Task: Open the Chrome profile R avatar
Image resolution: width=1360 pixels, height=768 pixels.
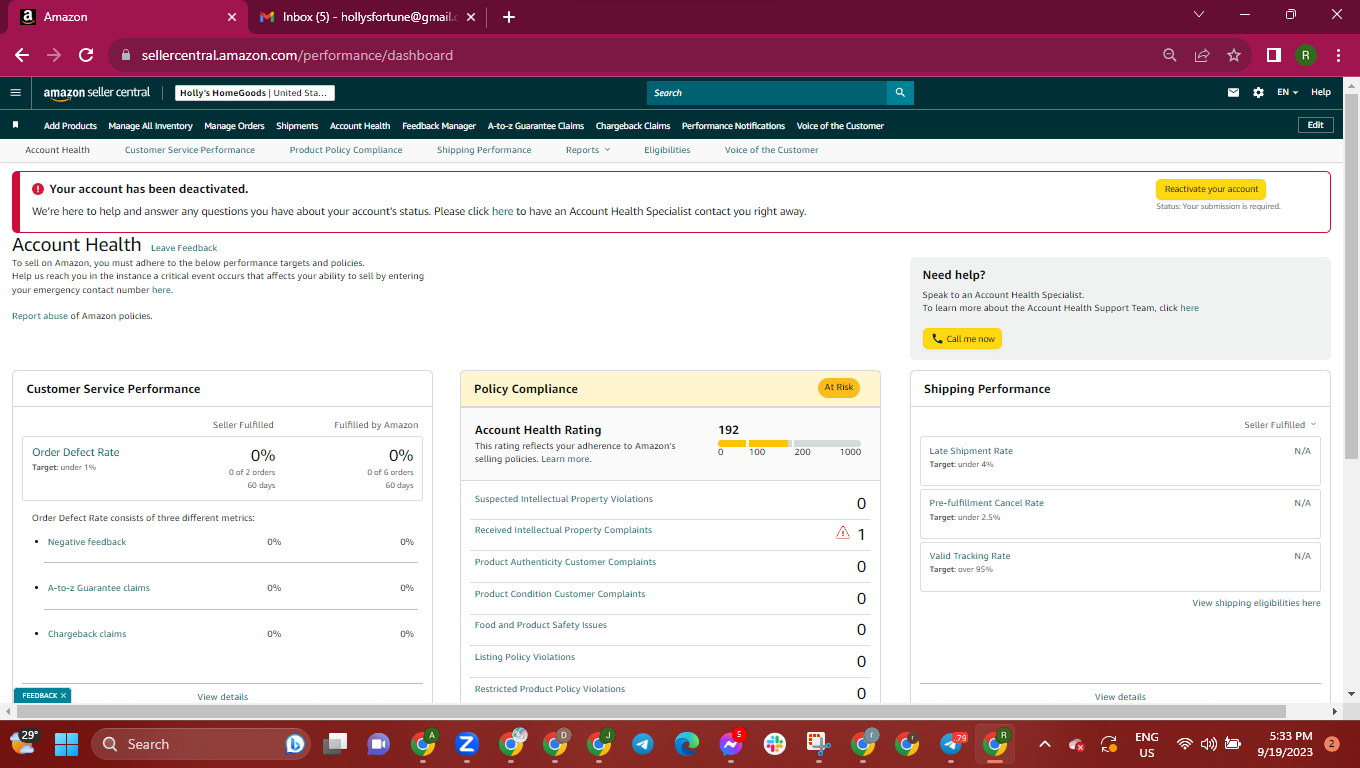Action: (x=1306, y=55)
